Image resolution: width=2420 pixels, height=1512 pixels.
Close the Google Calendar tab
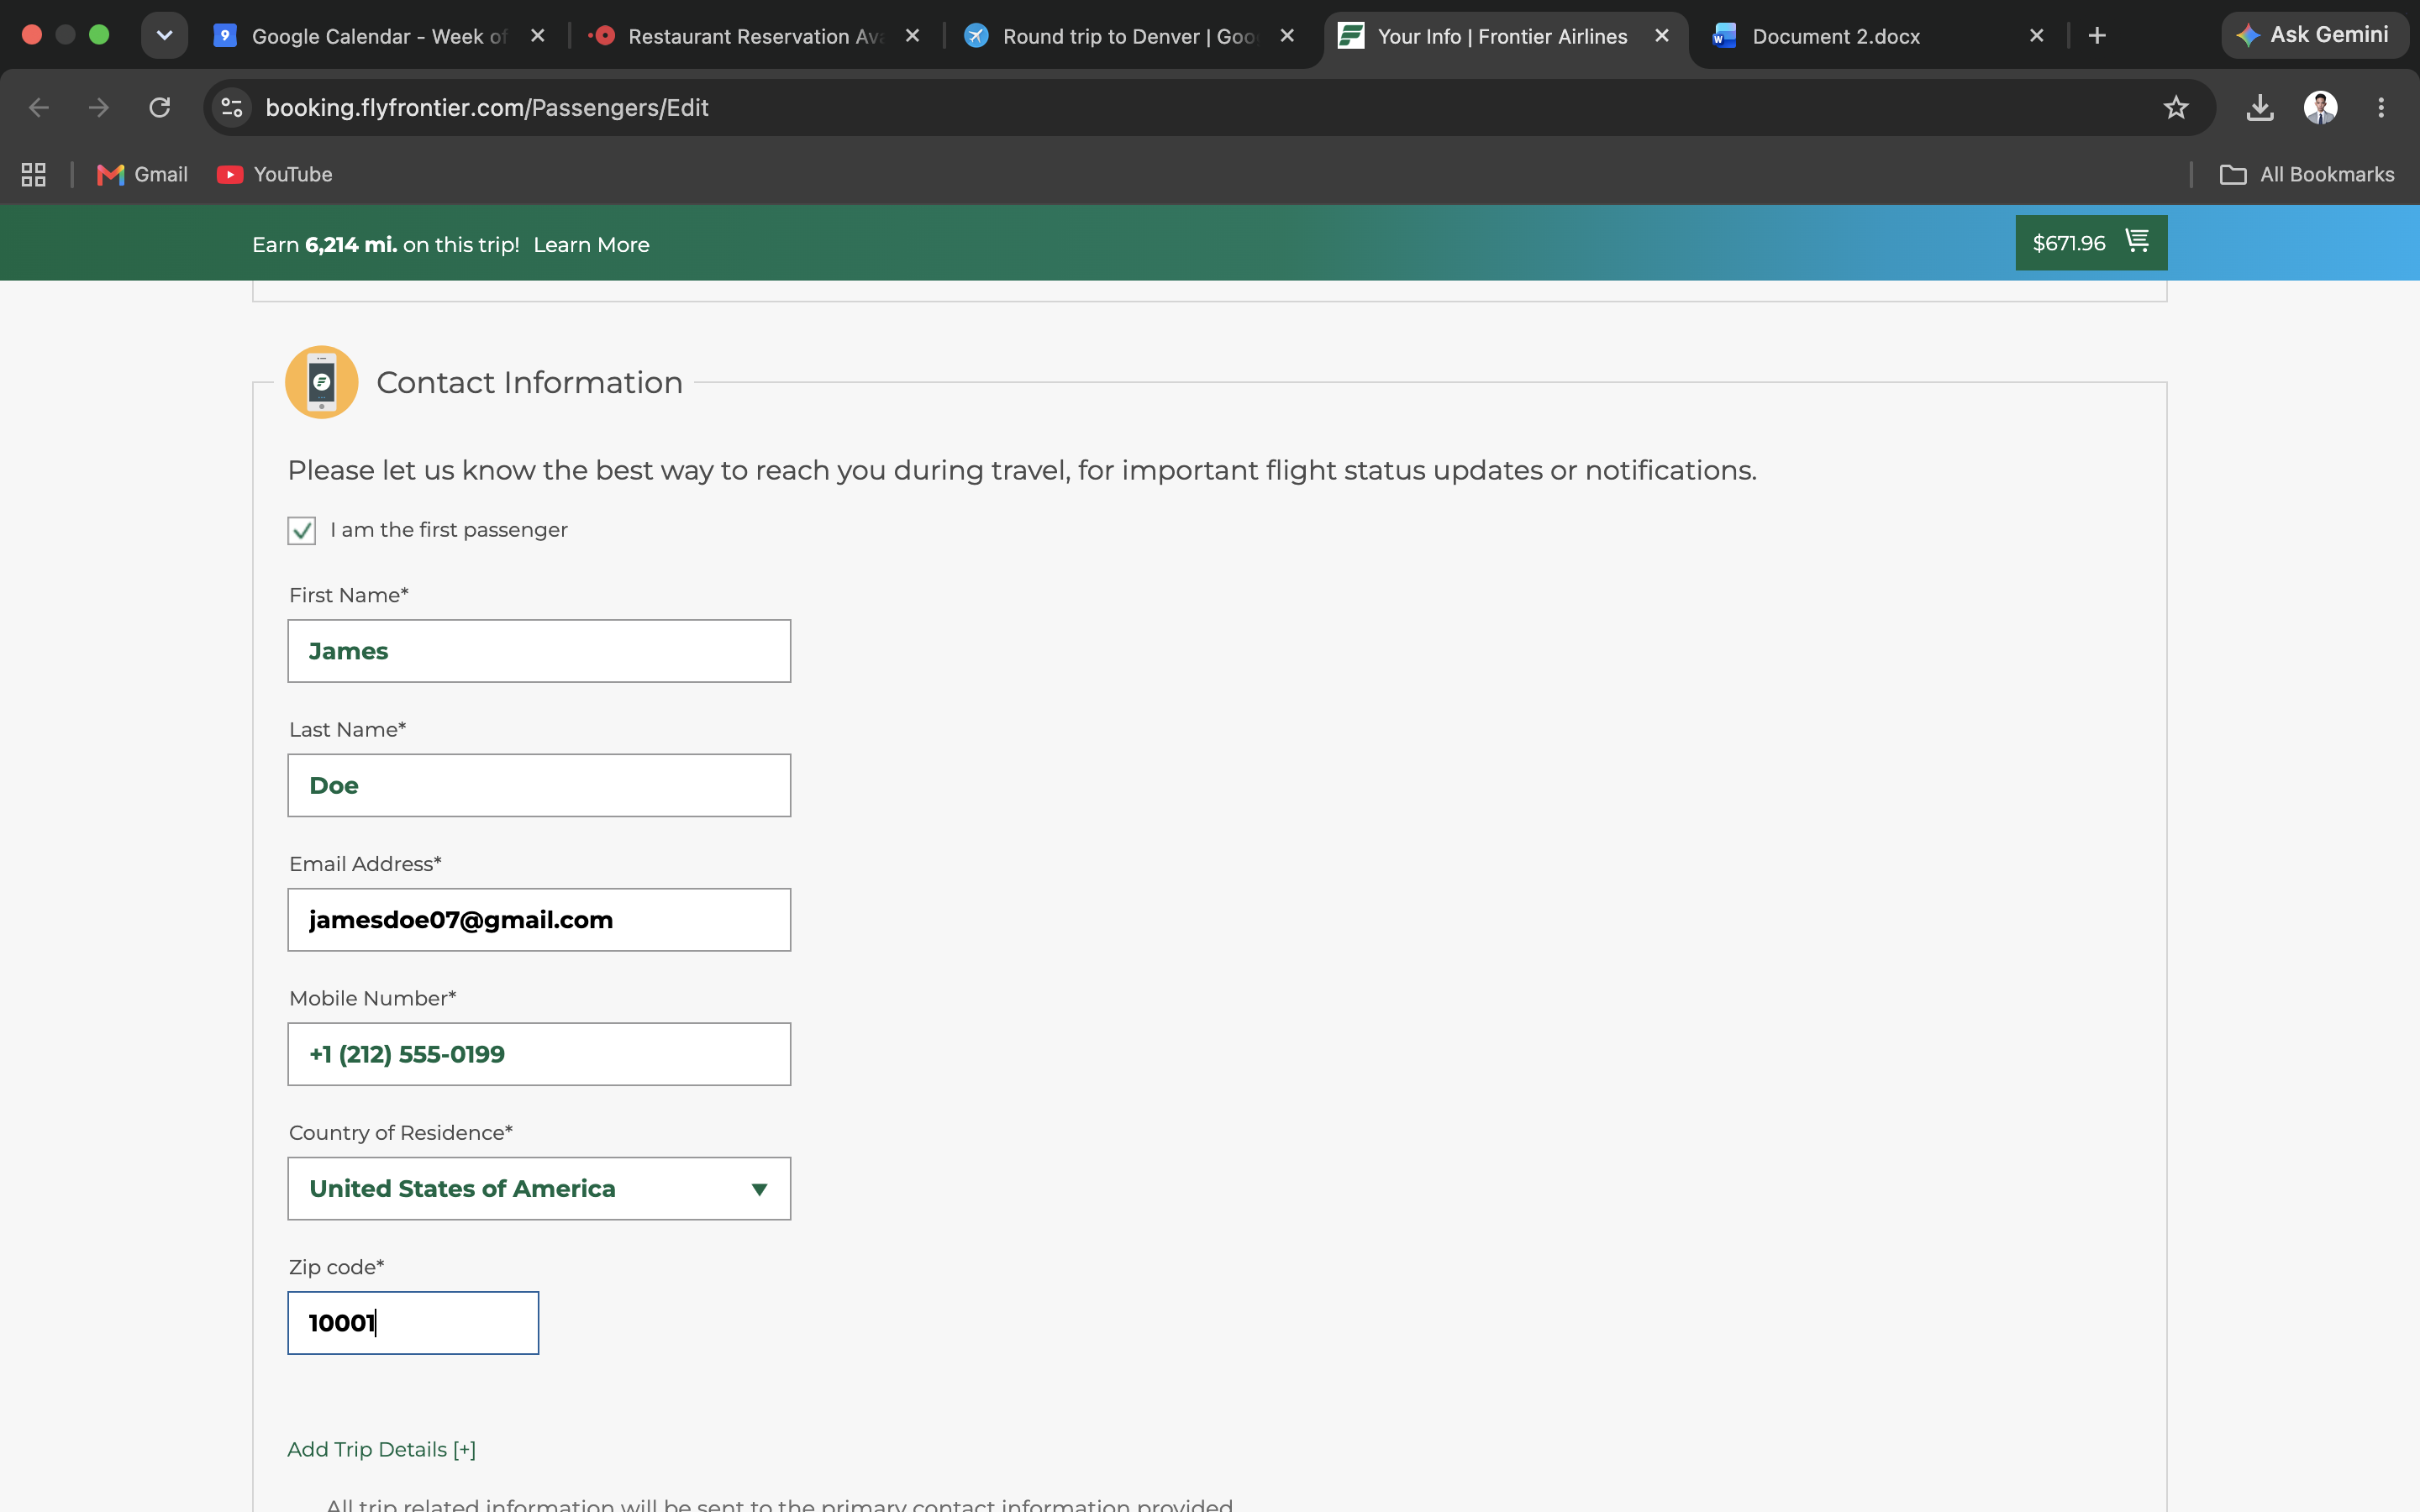(x=538, y=36)
